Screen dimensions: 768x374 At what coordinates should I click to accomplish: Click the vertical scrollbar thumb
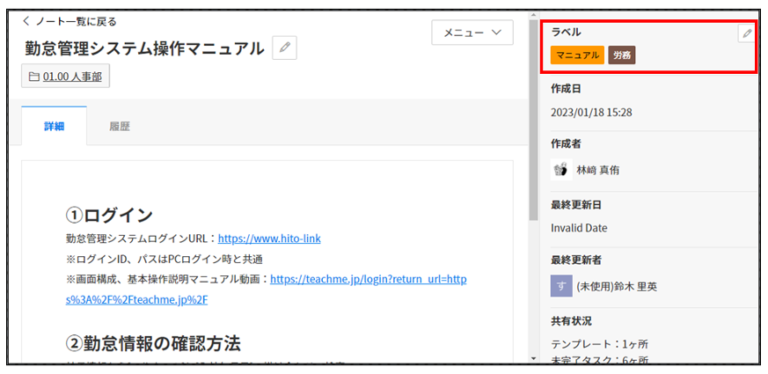click(x=533, y=122)
